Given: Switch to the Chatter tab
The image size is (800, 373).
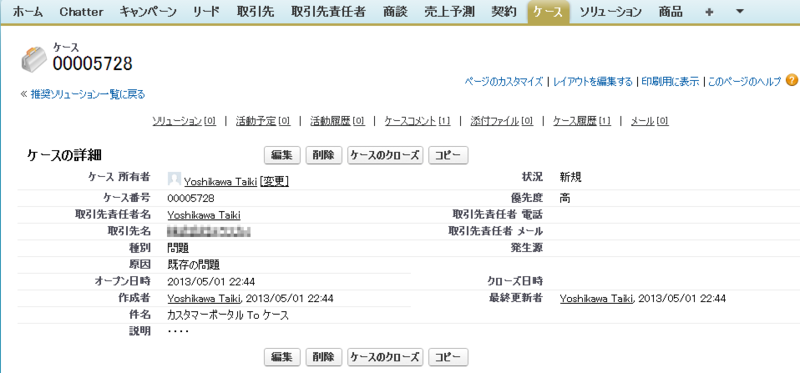Looking at the screenshot, I should [x=82, y=12].
